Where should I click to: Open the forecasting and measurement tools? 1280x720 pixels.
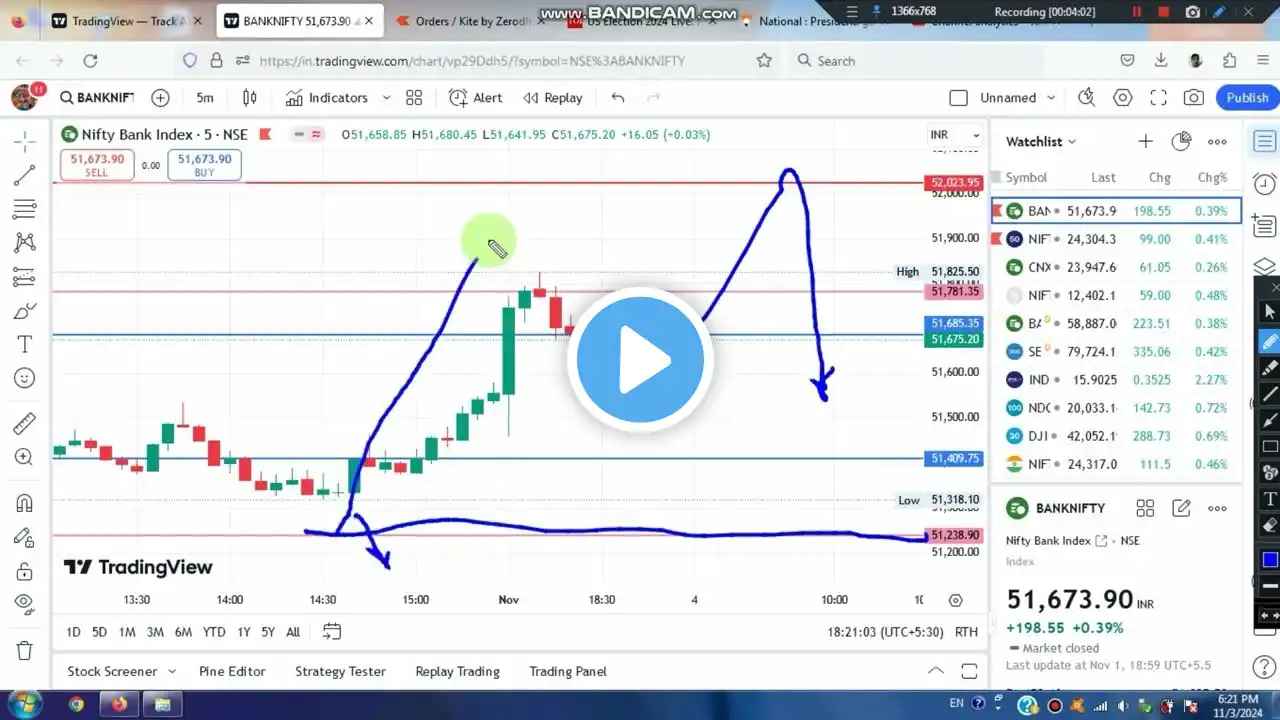click(25, 277)
